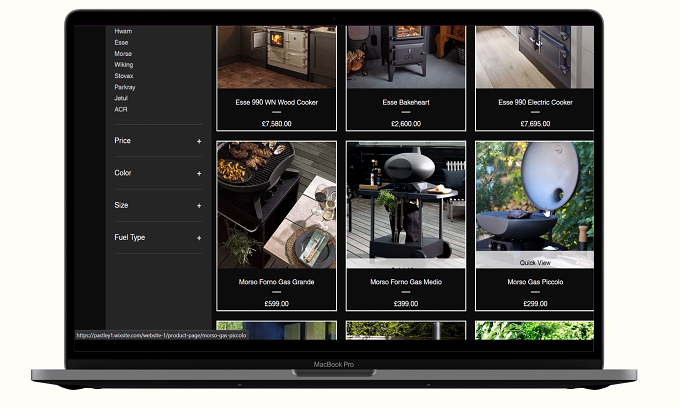Select the Esse brand filter

[121, 42]
